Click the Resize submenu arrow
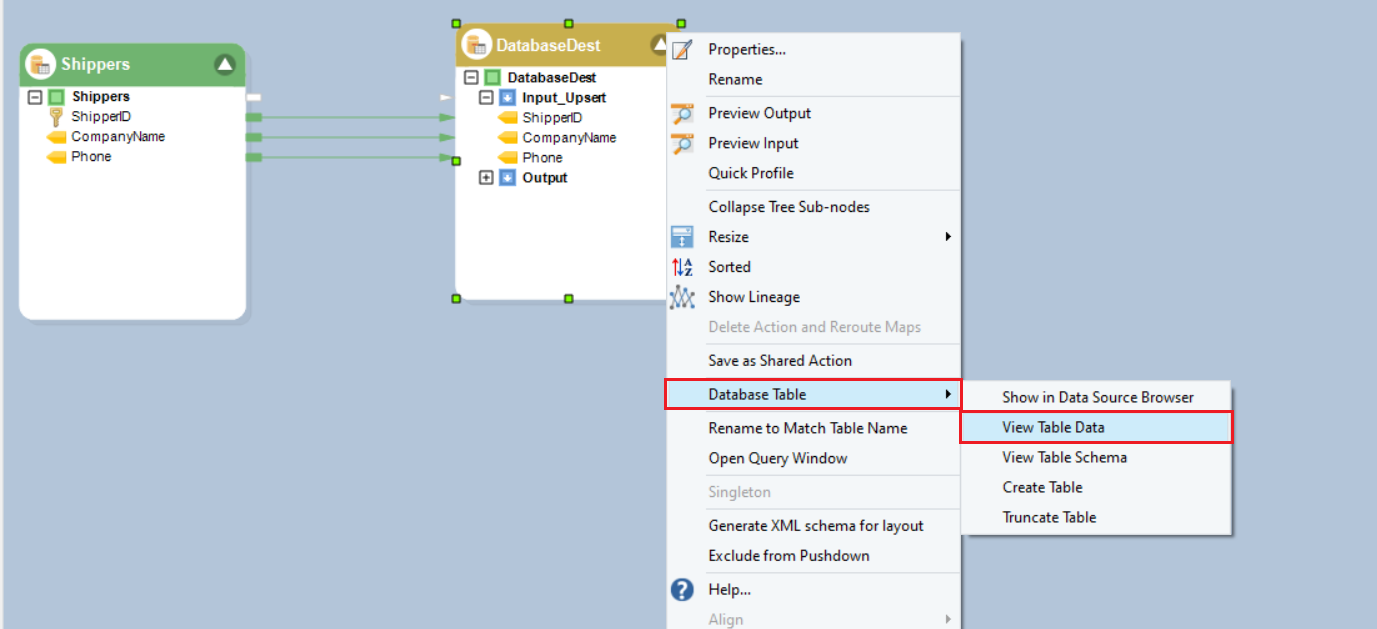Viewport: 1377px width, 629px height. (947, 237)
